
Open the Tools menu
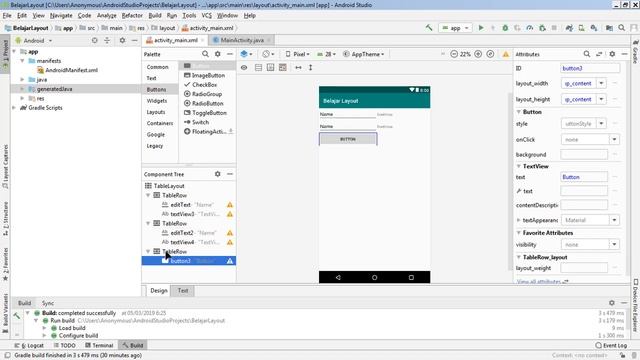point(189,16)
